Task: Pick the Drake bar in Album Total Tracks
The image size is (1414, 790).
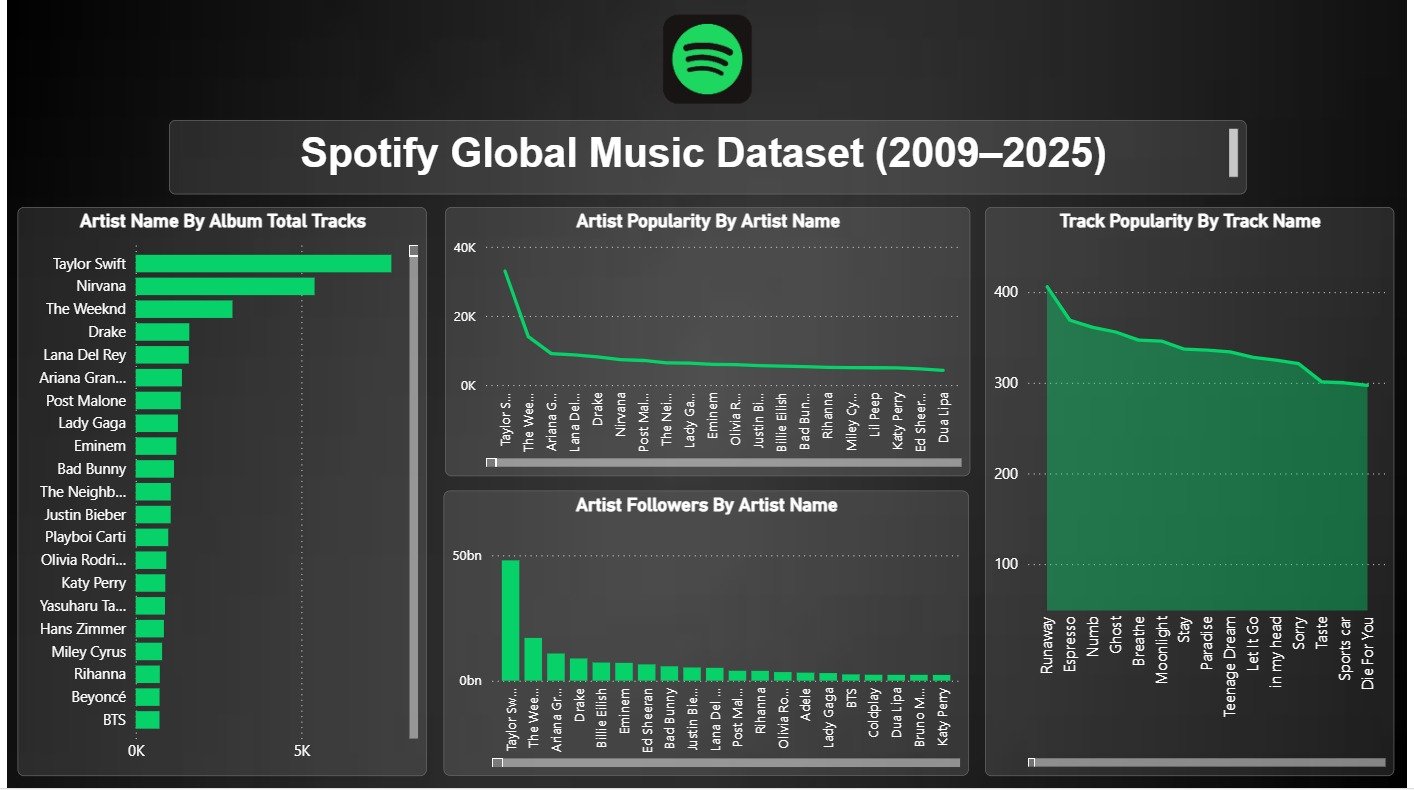Action: coord(162,332)
